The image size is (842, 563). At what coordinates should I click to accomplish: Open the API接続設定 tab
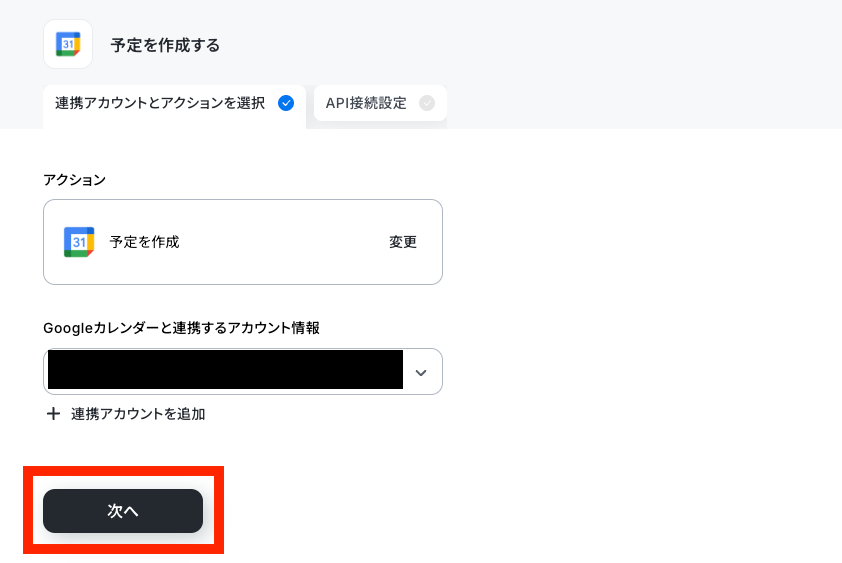(x=380, y=103)
